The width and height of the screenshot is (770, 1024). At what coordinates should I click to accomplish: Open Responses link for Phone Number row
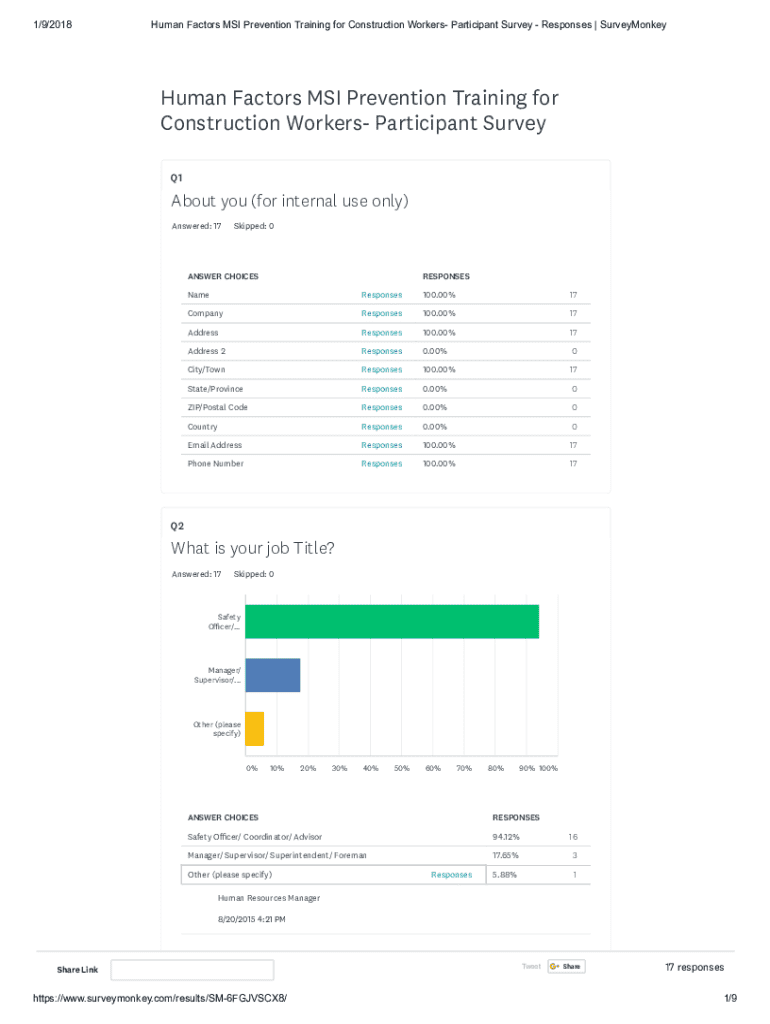381,464
